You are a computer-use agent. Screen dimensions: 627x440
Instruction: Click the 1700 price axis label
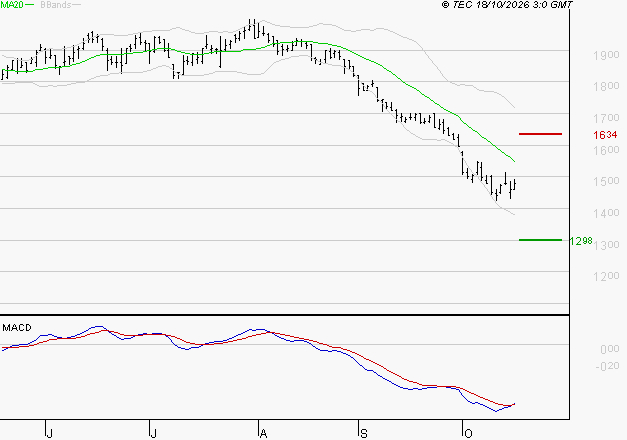606,118
